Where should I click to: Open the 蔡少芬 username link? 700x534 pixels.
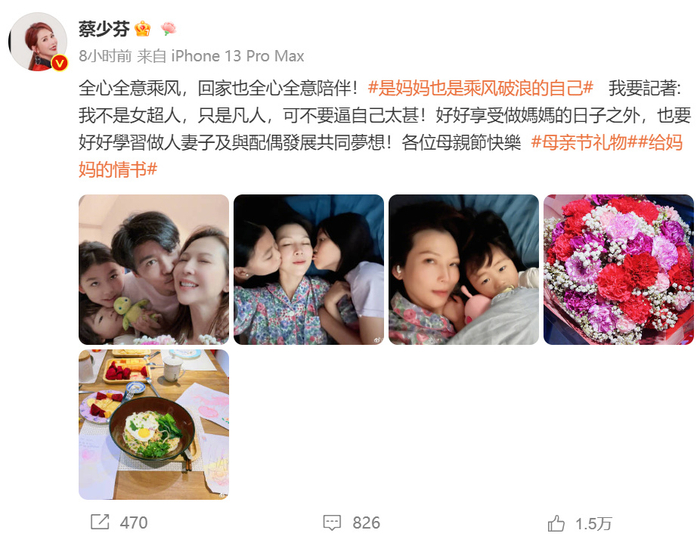pos(104,29)
